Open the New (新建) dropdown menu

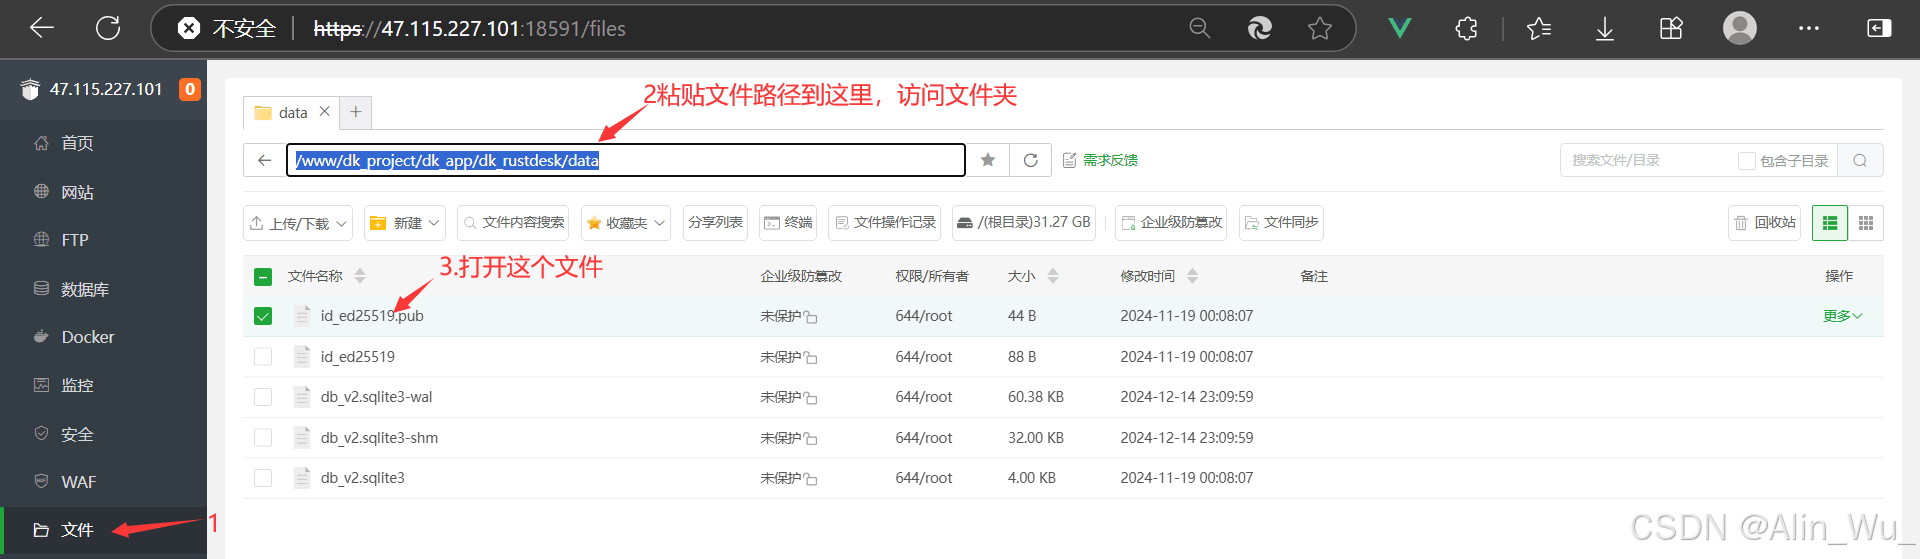click(405, 223)
